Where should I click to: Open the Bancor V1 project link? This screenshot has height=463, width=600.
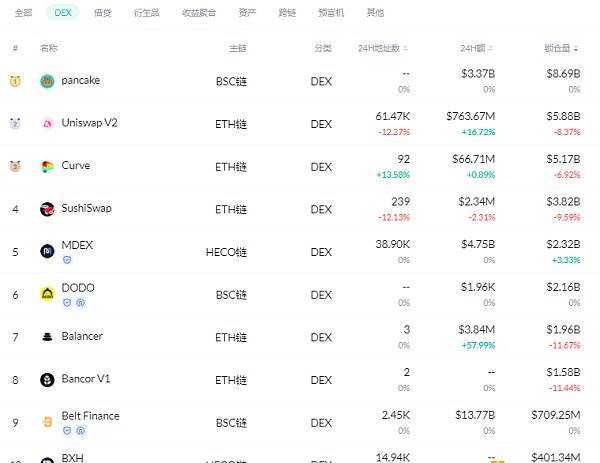86,379
